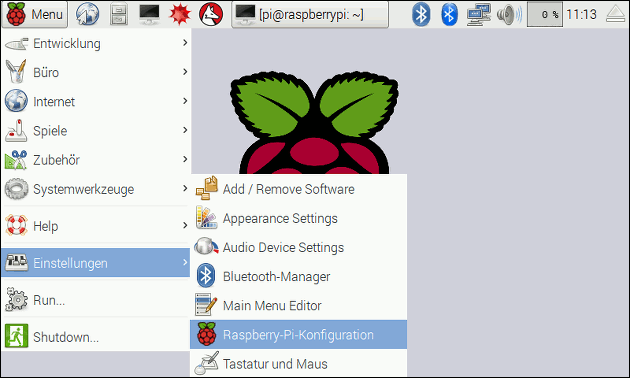Launch the terminal monitor icon in panel
Viewport: 630px width, 378px height.
(149, 14)
